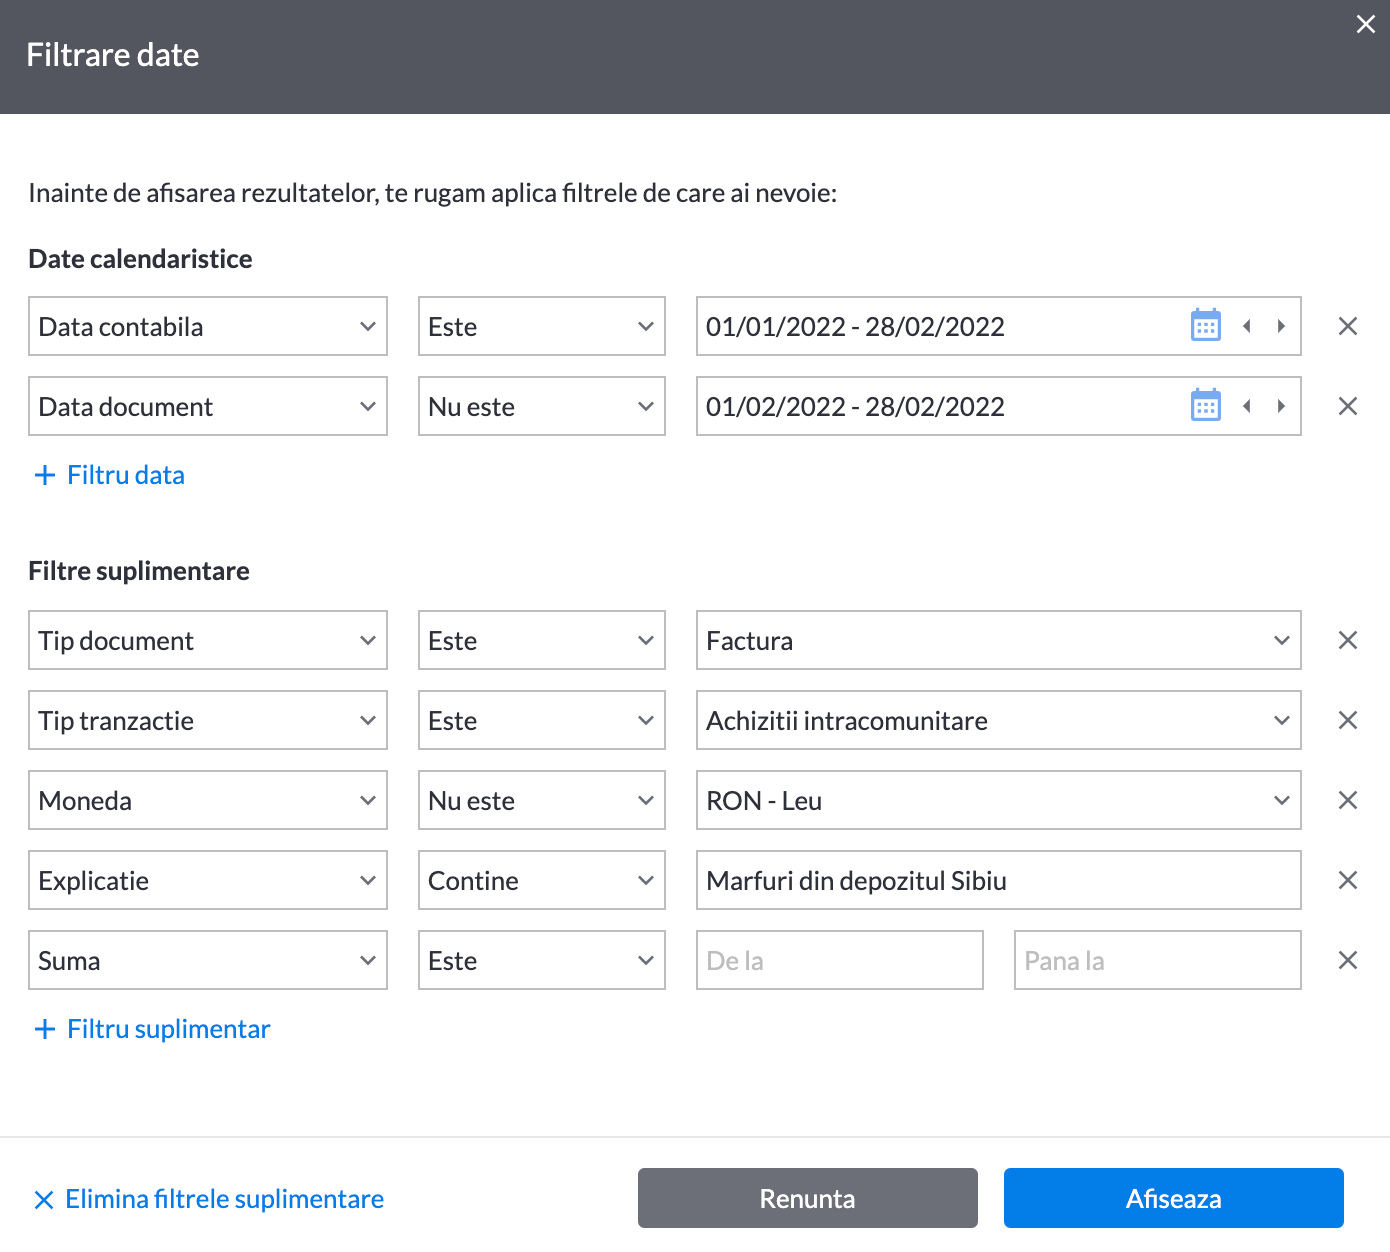Remove the Data document filter row
This screenshot has width=1390, height=1252.
[1348, 406]
